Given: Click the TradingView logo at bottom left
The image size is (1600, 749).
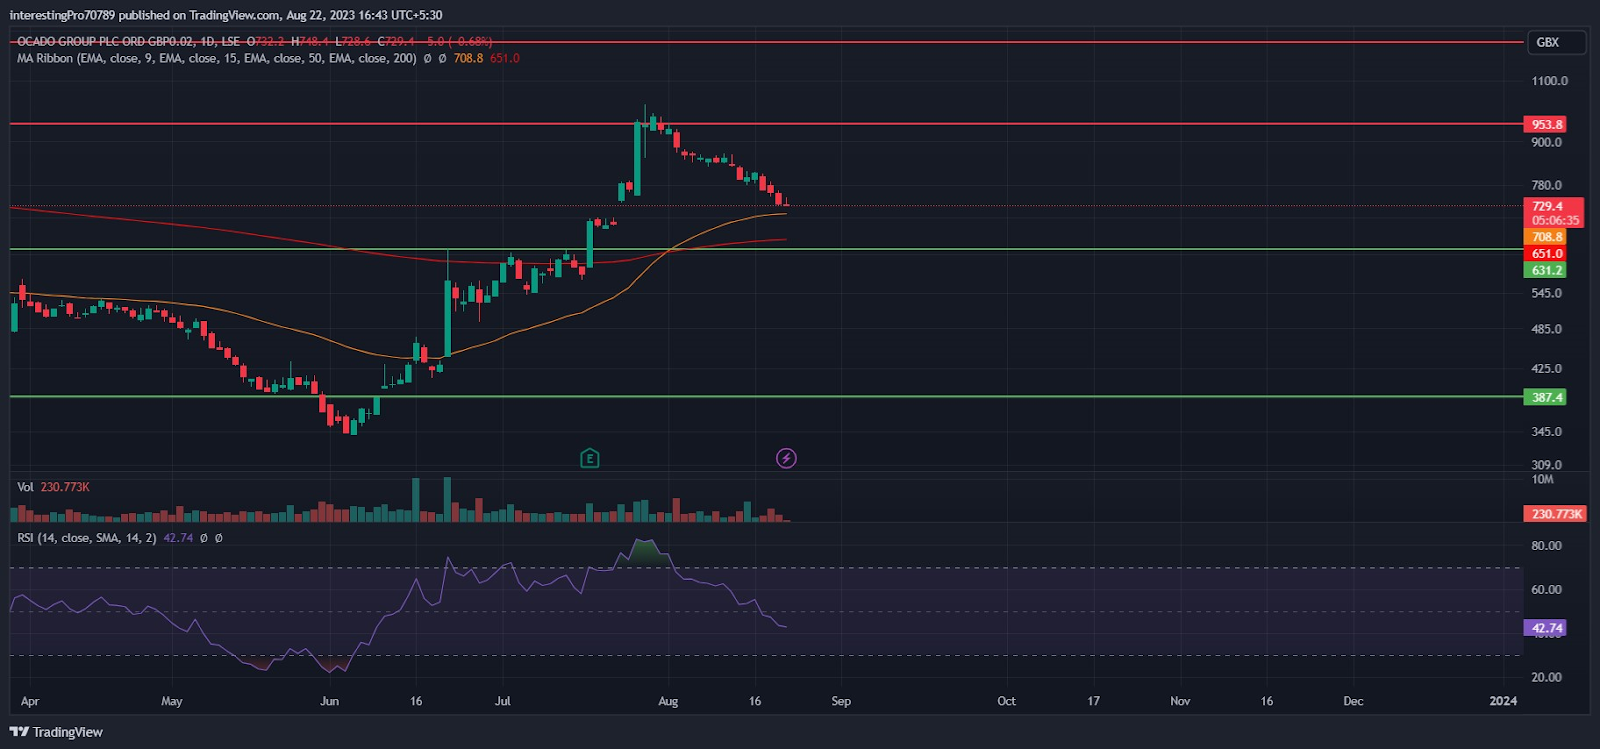Looking at the screenshot, I should click(56, 732).
